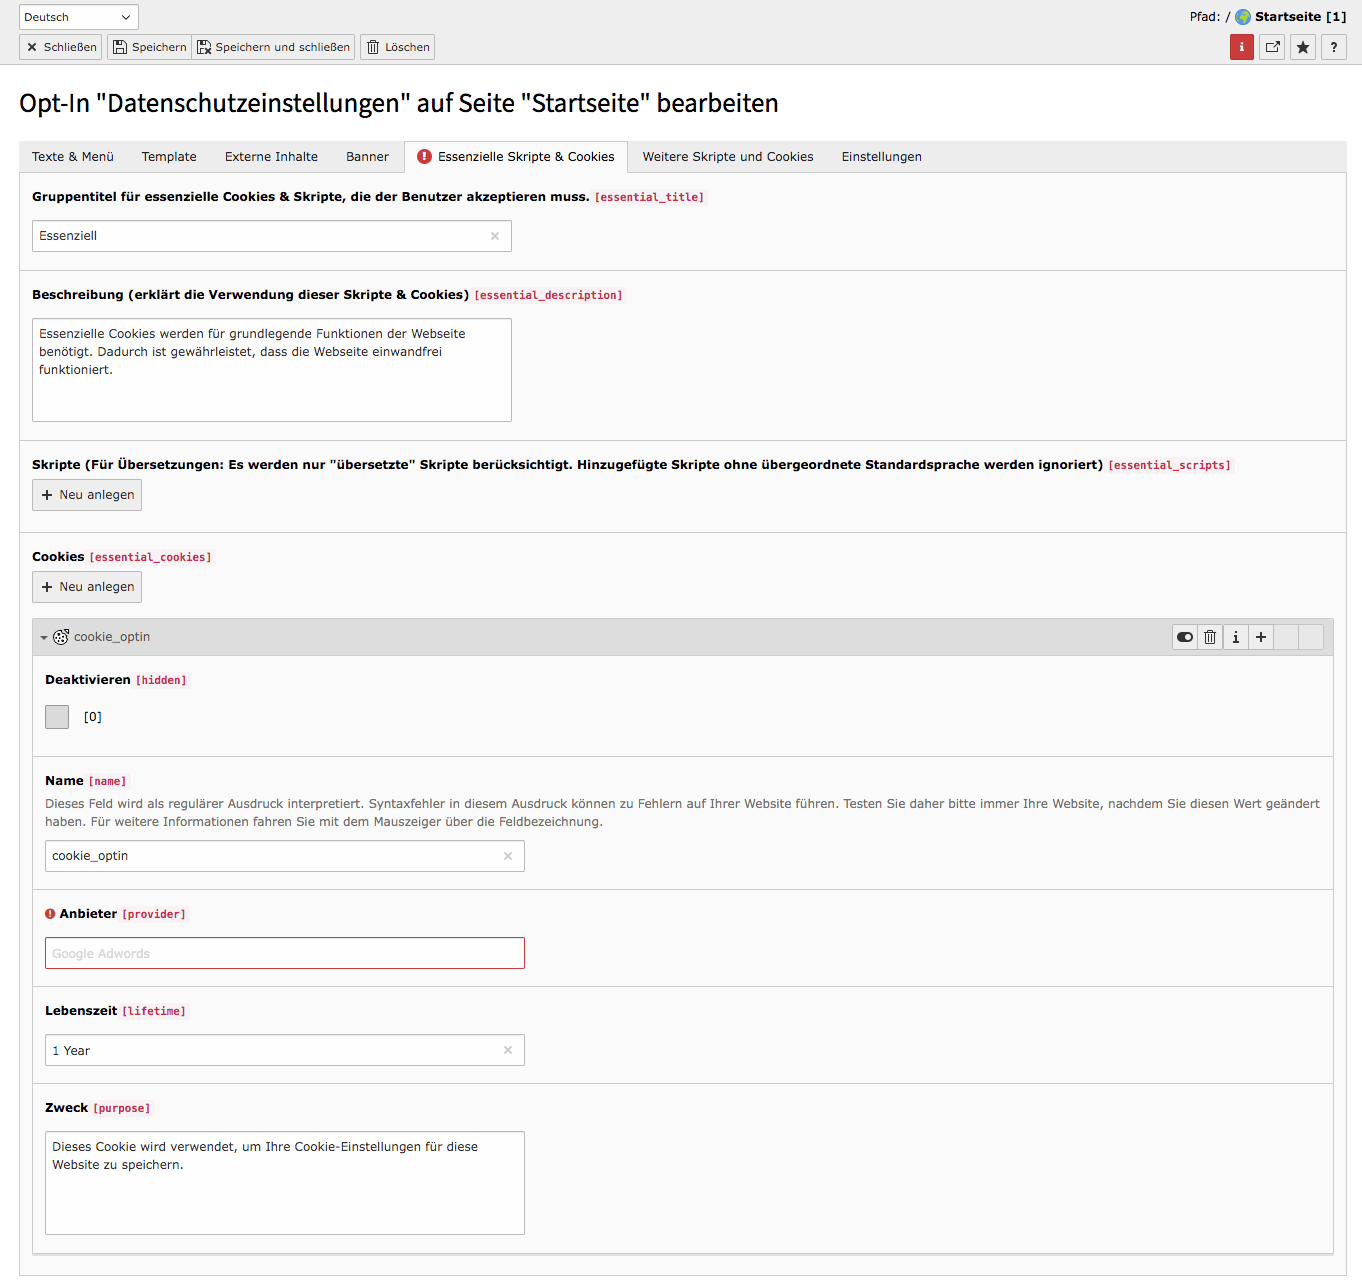Image resolution: width=1362 pixels, height=1280 pixels.
Task: Delete cookie_optin via the trash icon
Action: pyautogui.click(x=1210, y=637)
